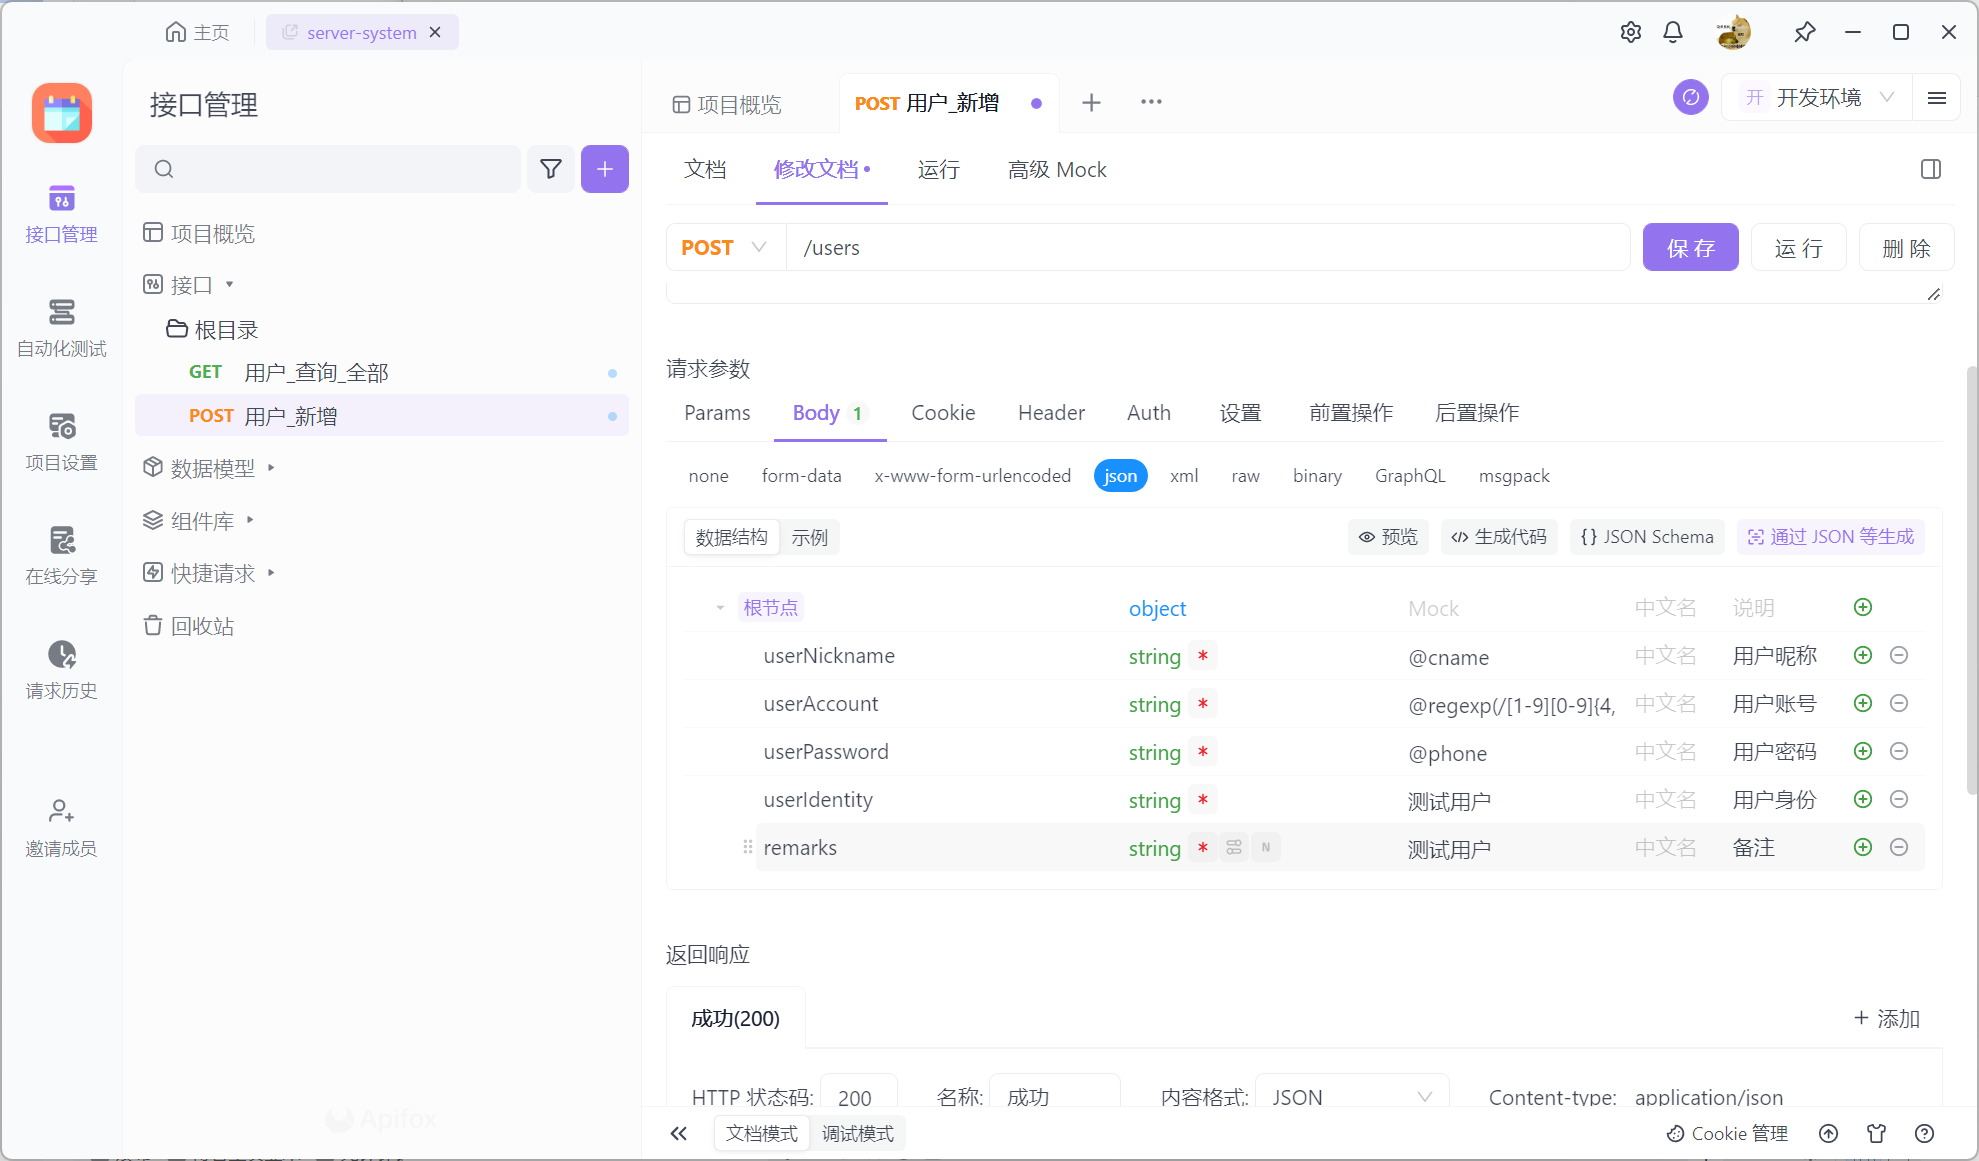The width and height of the screenshot is (1979, 1161).
Task: Switch to the 文档 tab
Action: pyautogui.click(x=705, y=169)
